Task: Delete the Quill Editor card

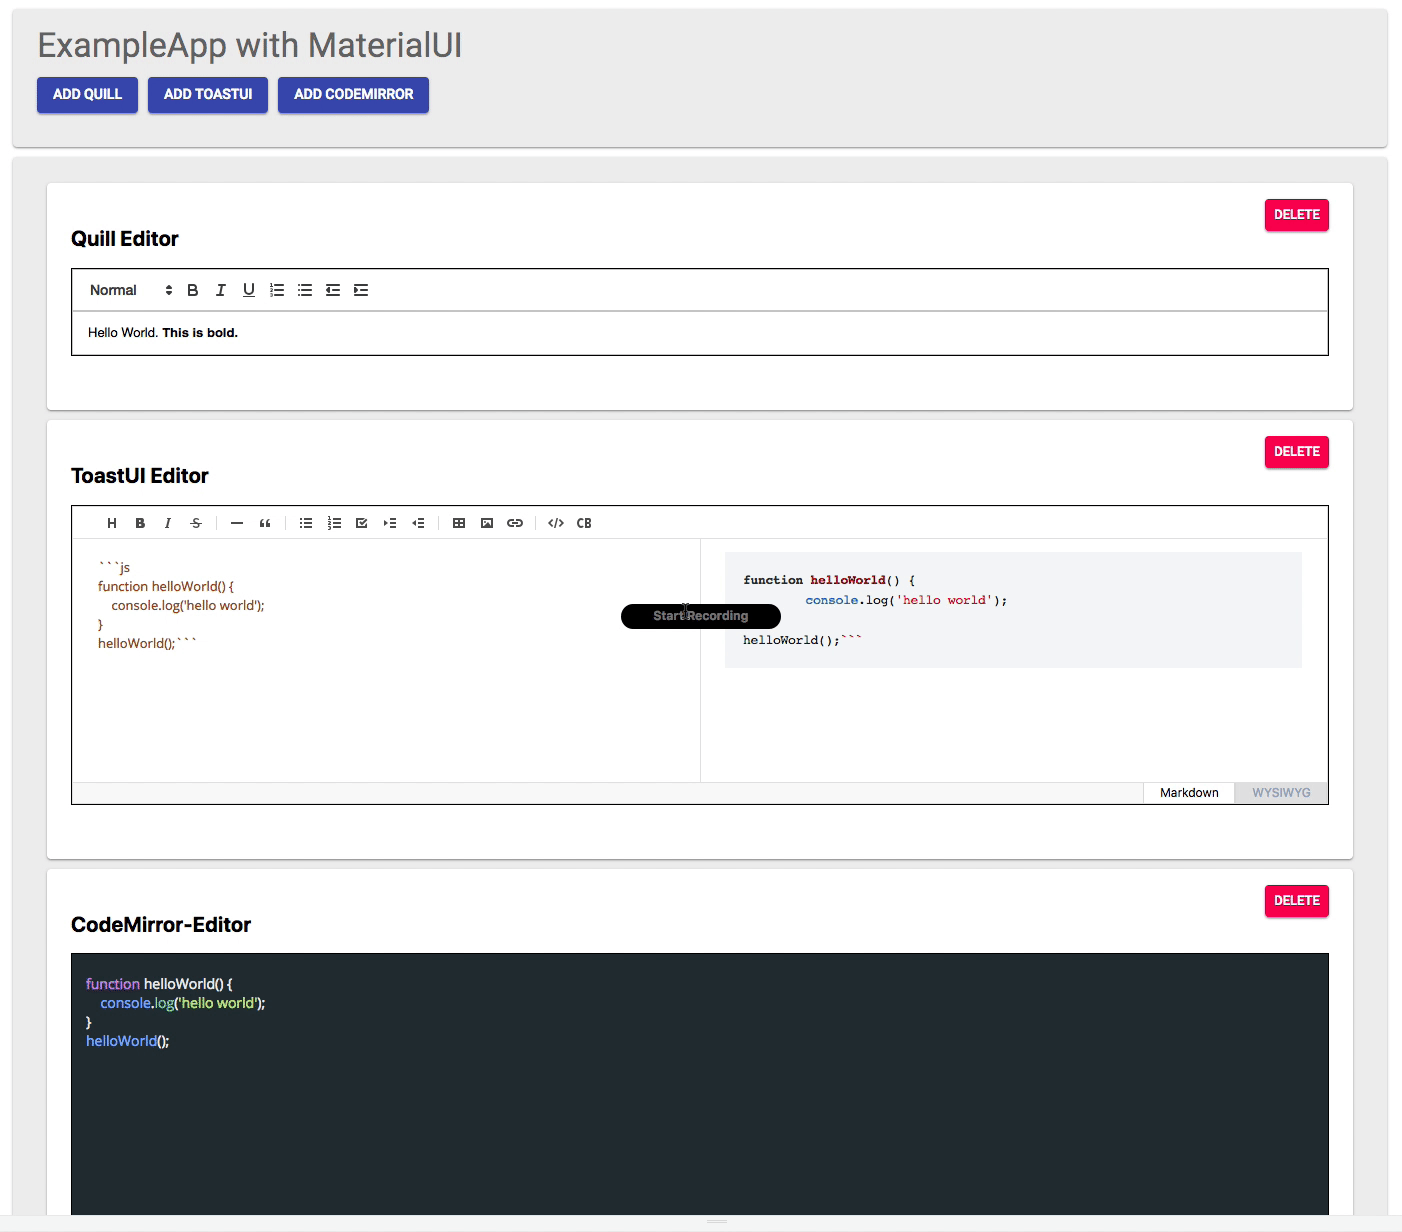Action: pyautogui.click(x=1296, y=215)
